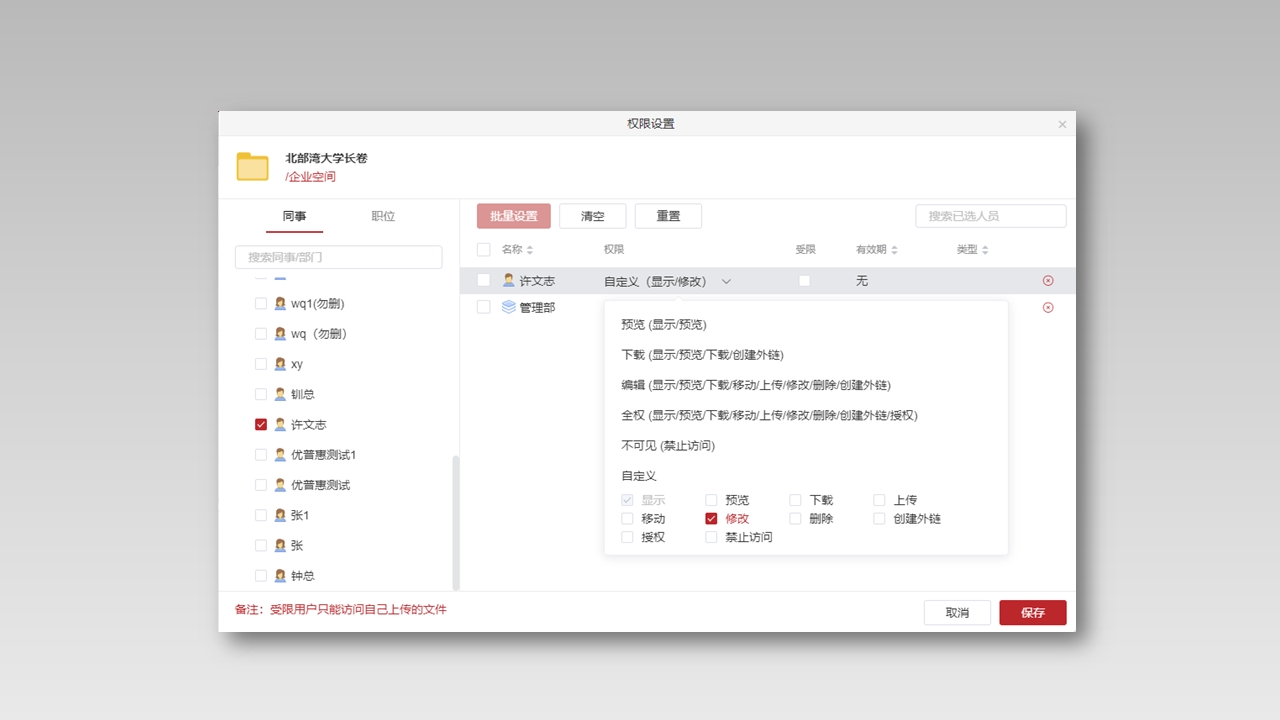This screenshot has height=720, width=1280.
Task: Uncheck 许文志 in the colleague list
Action: pyautogui.click(x=261, y=424)
